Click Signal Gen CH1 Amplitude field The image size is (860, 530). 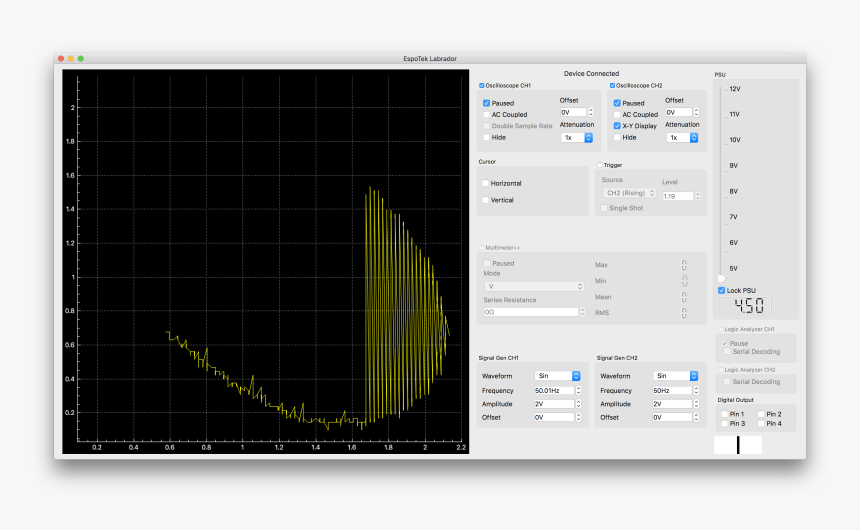coord(554,404)
